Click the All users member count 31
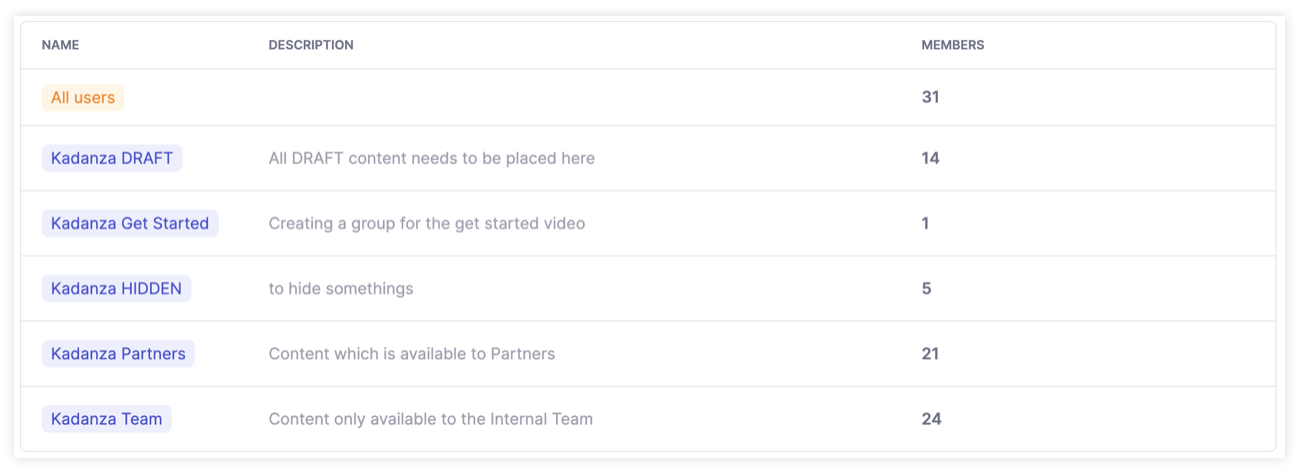This screenshot has height=476, width=1304. (930, 98)
